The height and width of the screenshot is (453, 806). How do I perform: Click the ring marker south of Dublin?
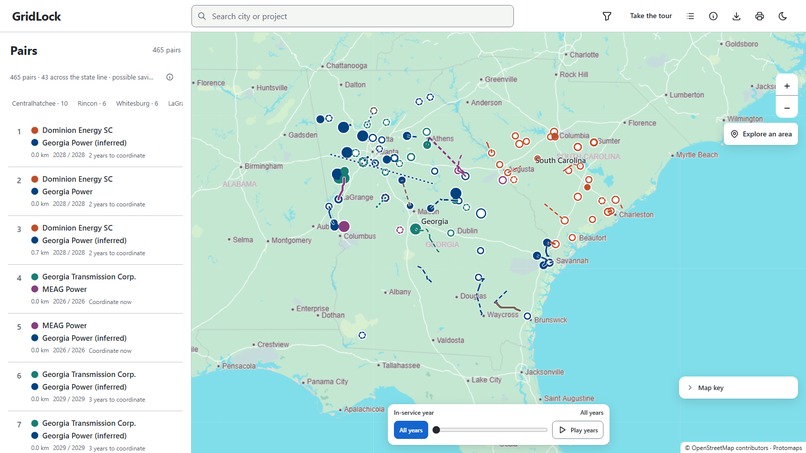[480, 250]
